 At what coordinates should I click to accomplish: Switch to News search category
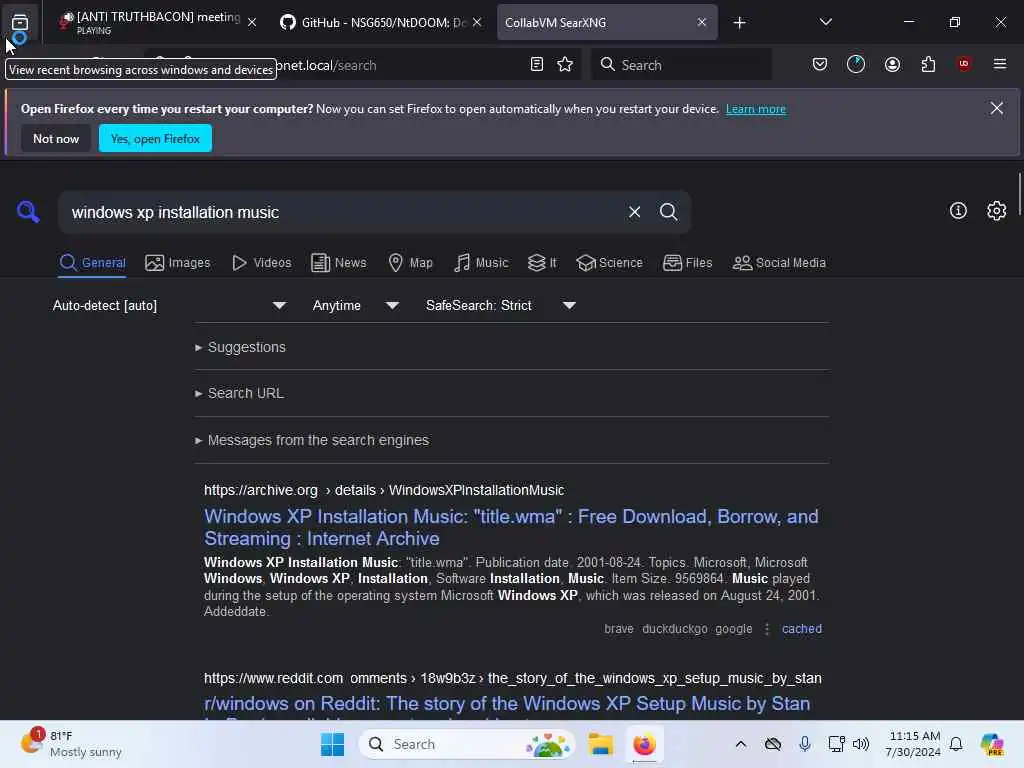pos(338,263)
